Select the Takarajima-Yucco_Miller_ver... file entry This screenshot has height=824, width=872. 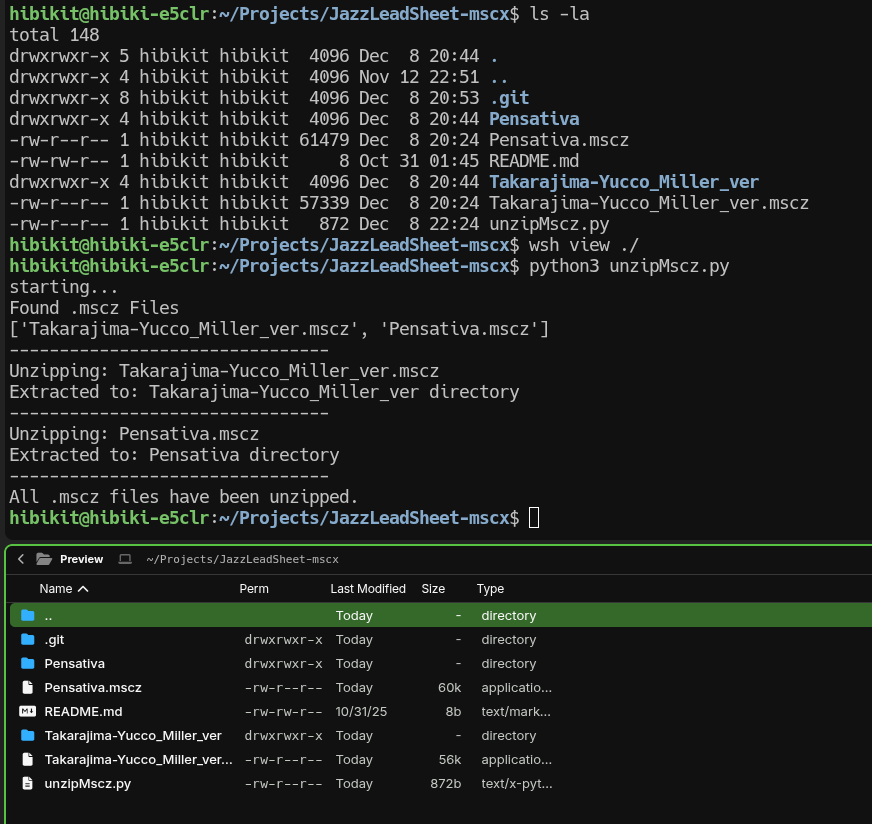tap(138, 760)
